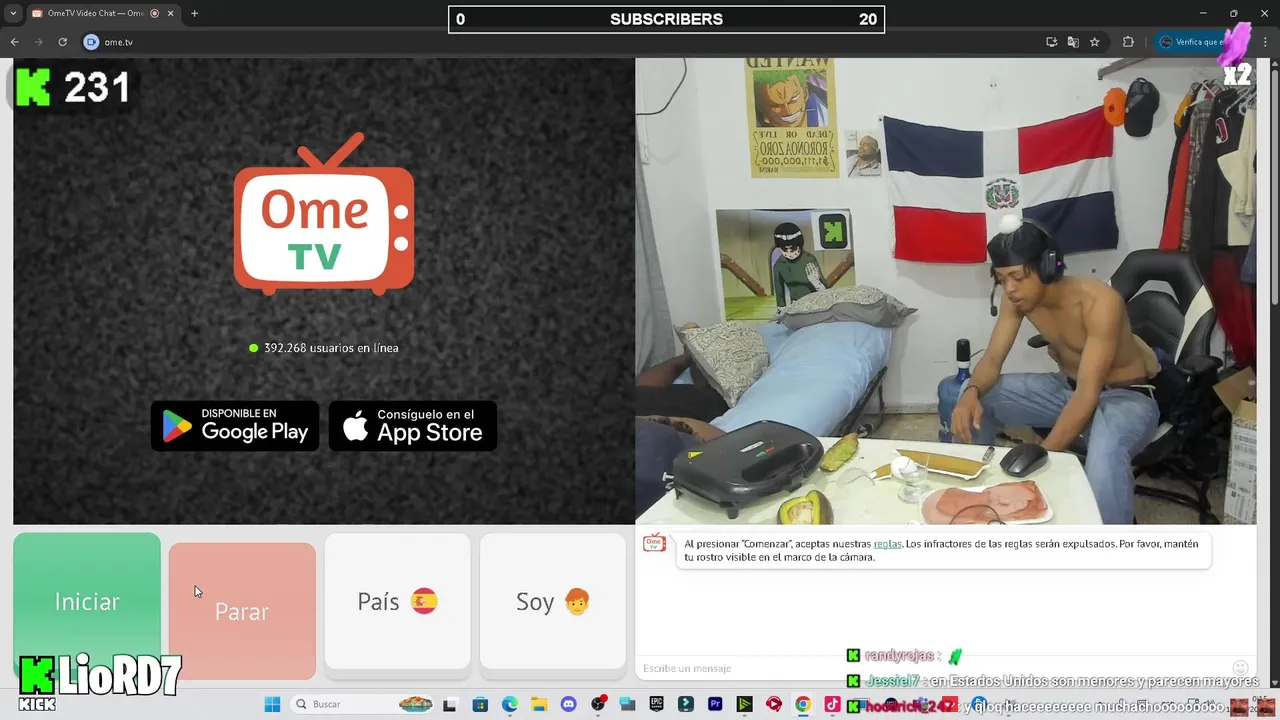1280x720 pixels.
Task: Open the browser extensions puzzle icon
Action: point(1128,42)
